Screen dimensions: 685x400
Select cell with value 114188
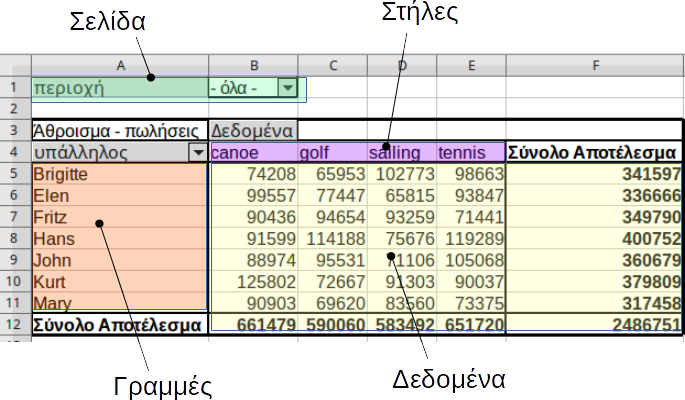(x=333, y=238)
